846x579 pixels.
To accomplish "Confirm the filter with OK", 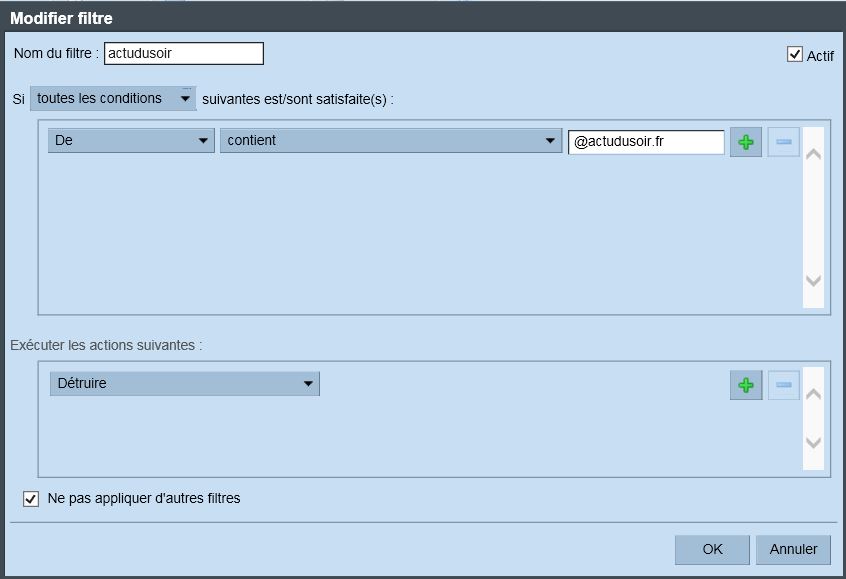I will point(712,549).
